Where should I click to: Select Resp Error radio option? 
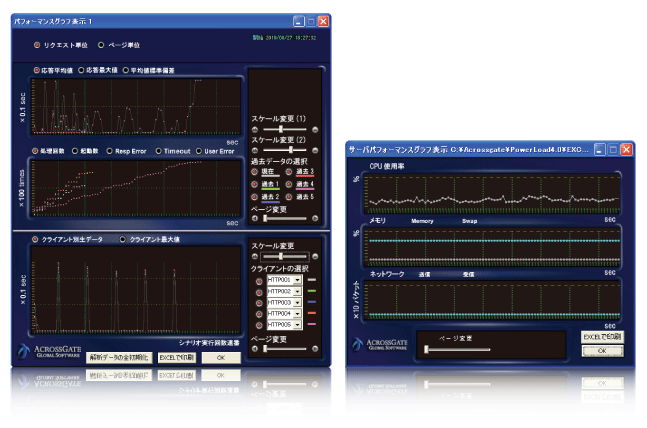tap(110, 151)
